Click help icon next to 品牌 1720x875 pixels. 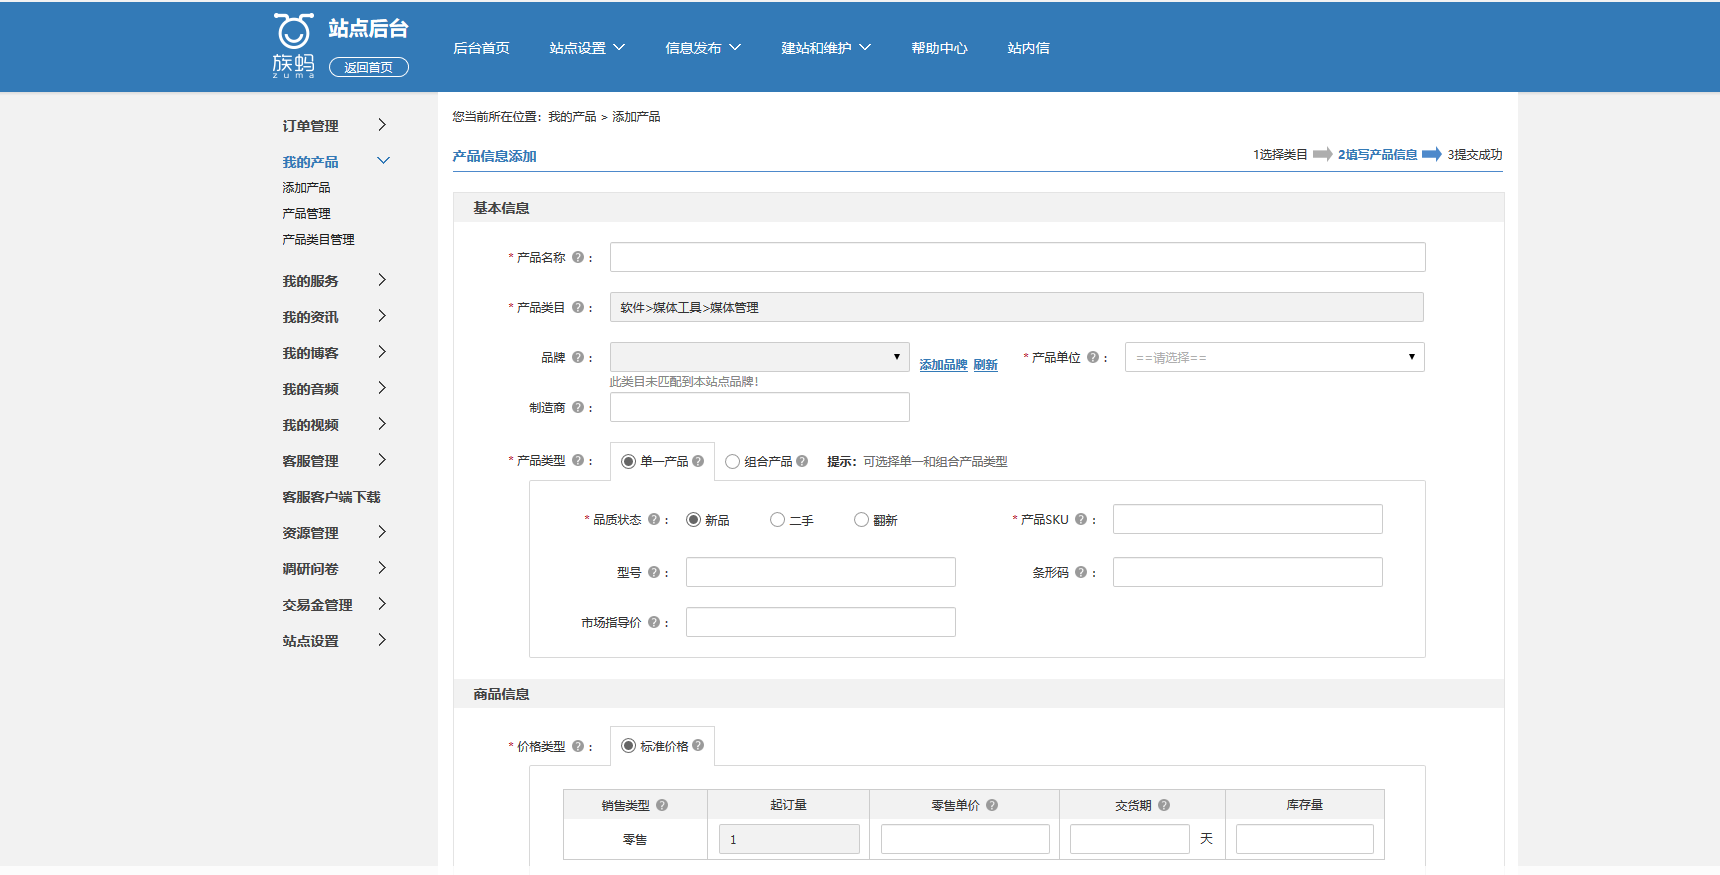pos(578,357)
